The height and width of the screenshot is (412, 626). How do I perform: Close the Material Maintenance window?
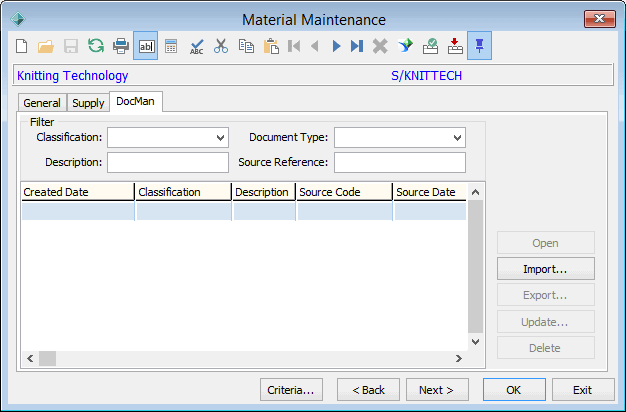(x=599, y=19)
